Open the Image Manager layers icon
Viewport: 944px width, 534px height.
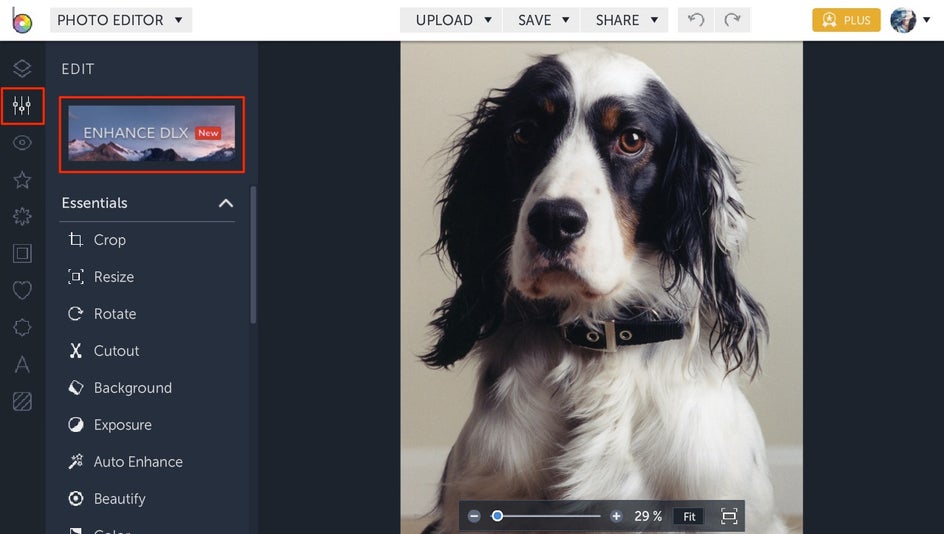pos(22,68)
